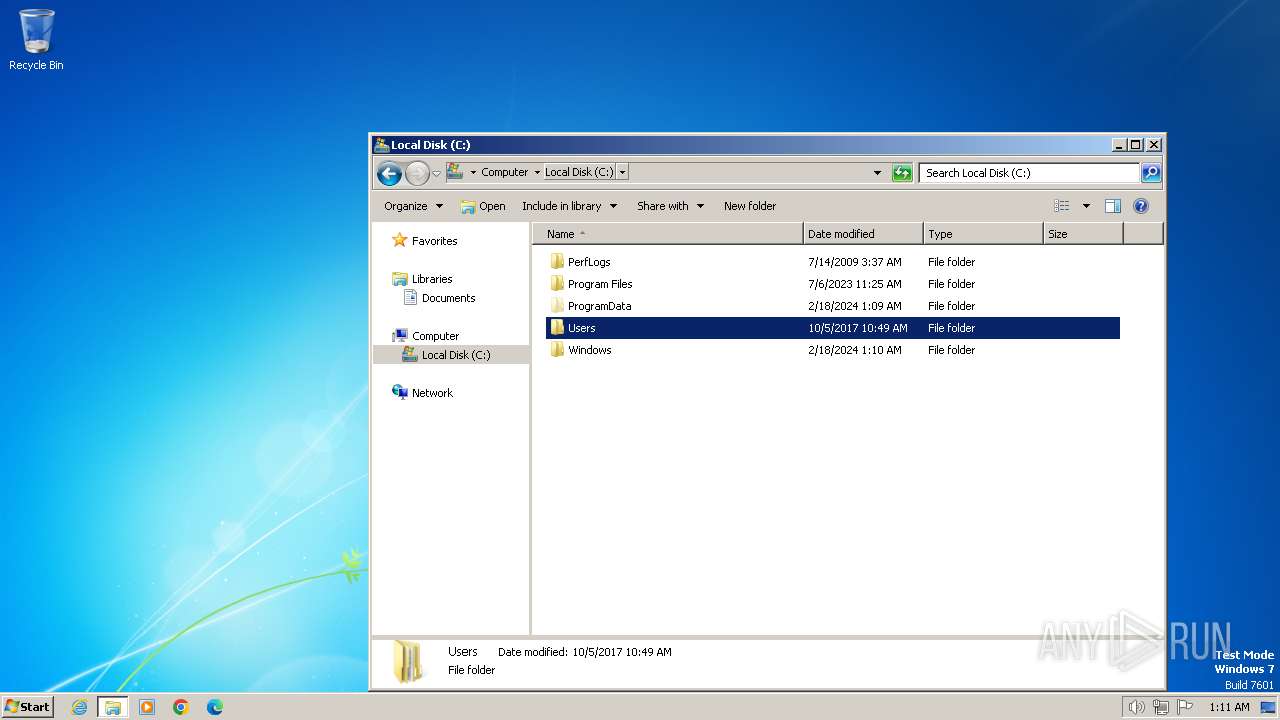
Task: Open the view options dropdown arrow
Action: pyautogui.click(x=1086, y=206)
